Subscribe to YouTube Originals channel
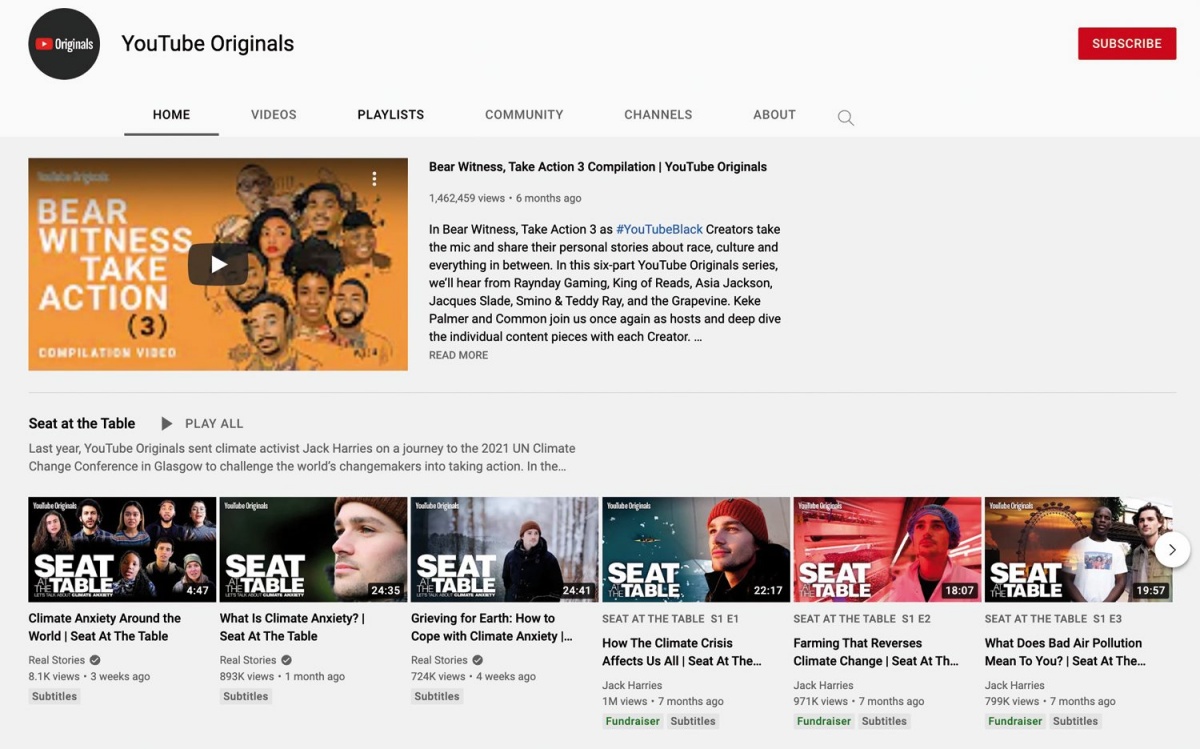The image size is (1200, 749). tap(1127, 44)
